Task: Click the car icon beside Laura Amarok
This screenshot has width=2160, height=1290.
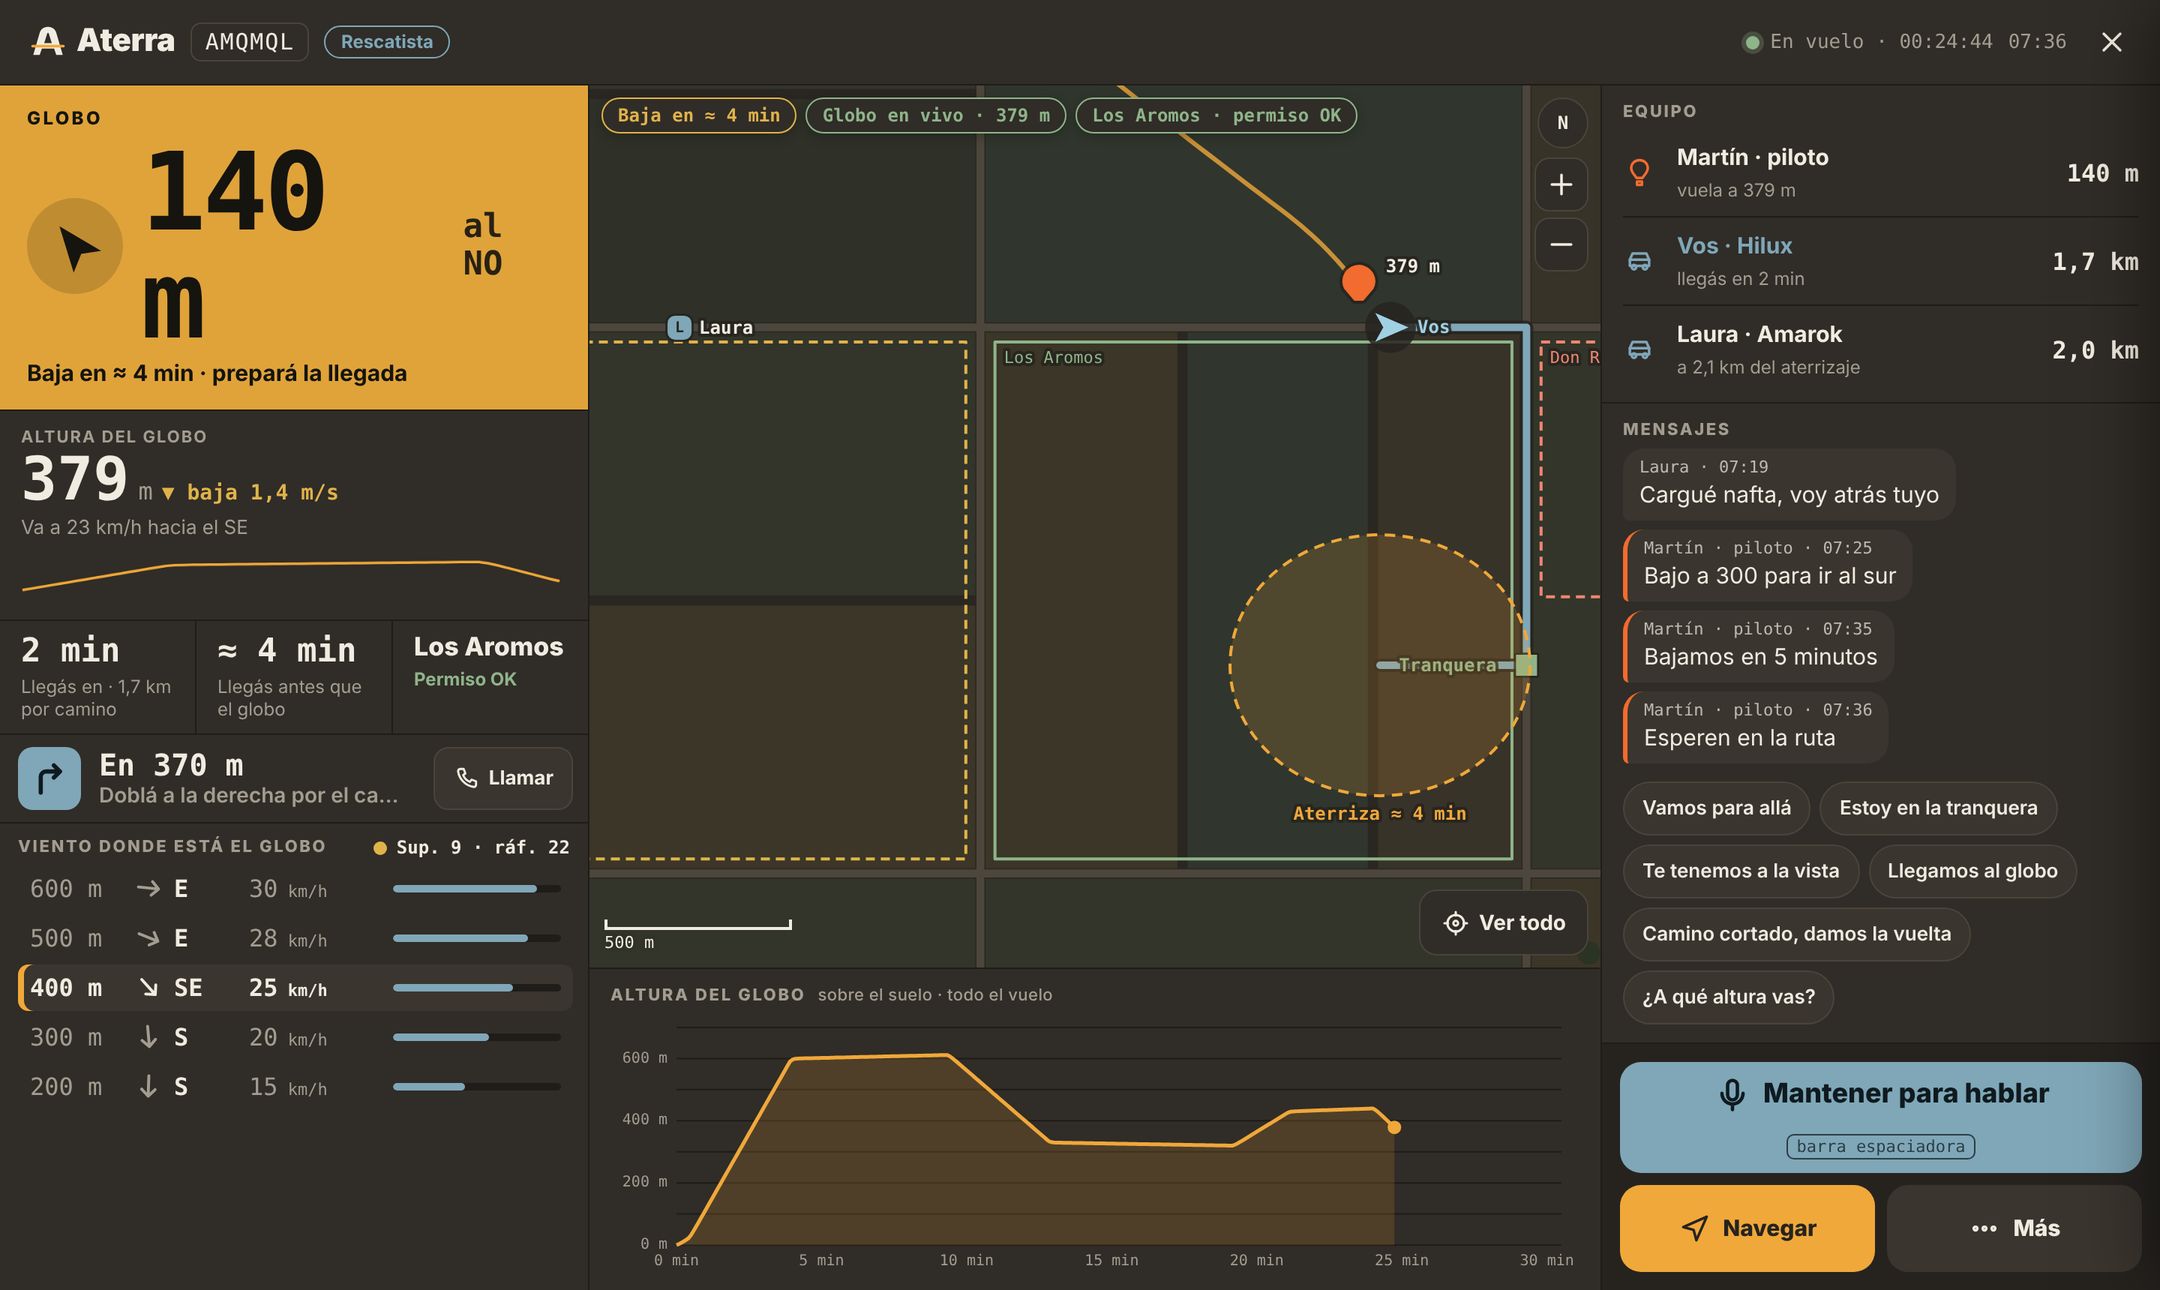Action: [x=1639, y=349]
